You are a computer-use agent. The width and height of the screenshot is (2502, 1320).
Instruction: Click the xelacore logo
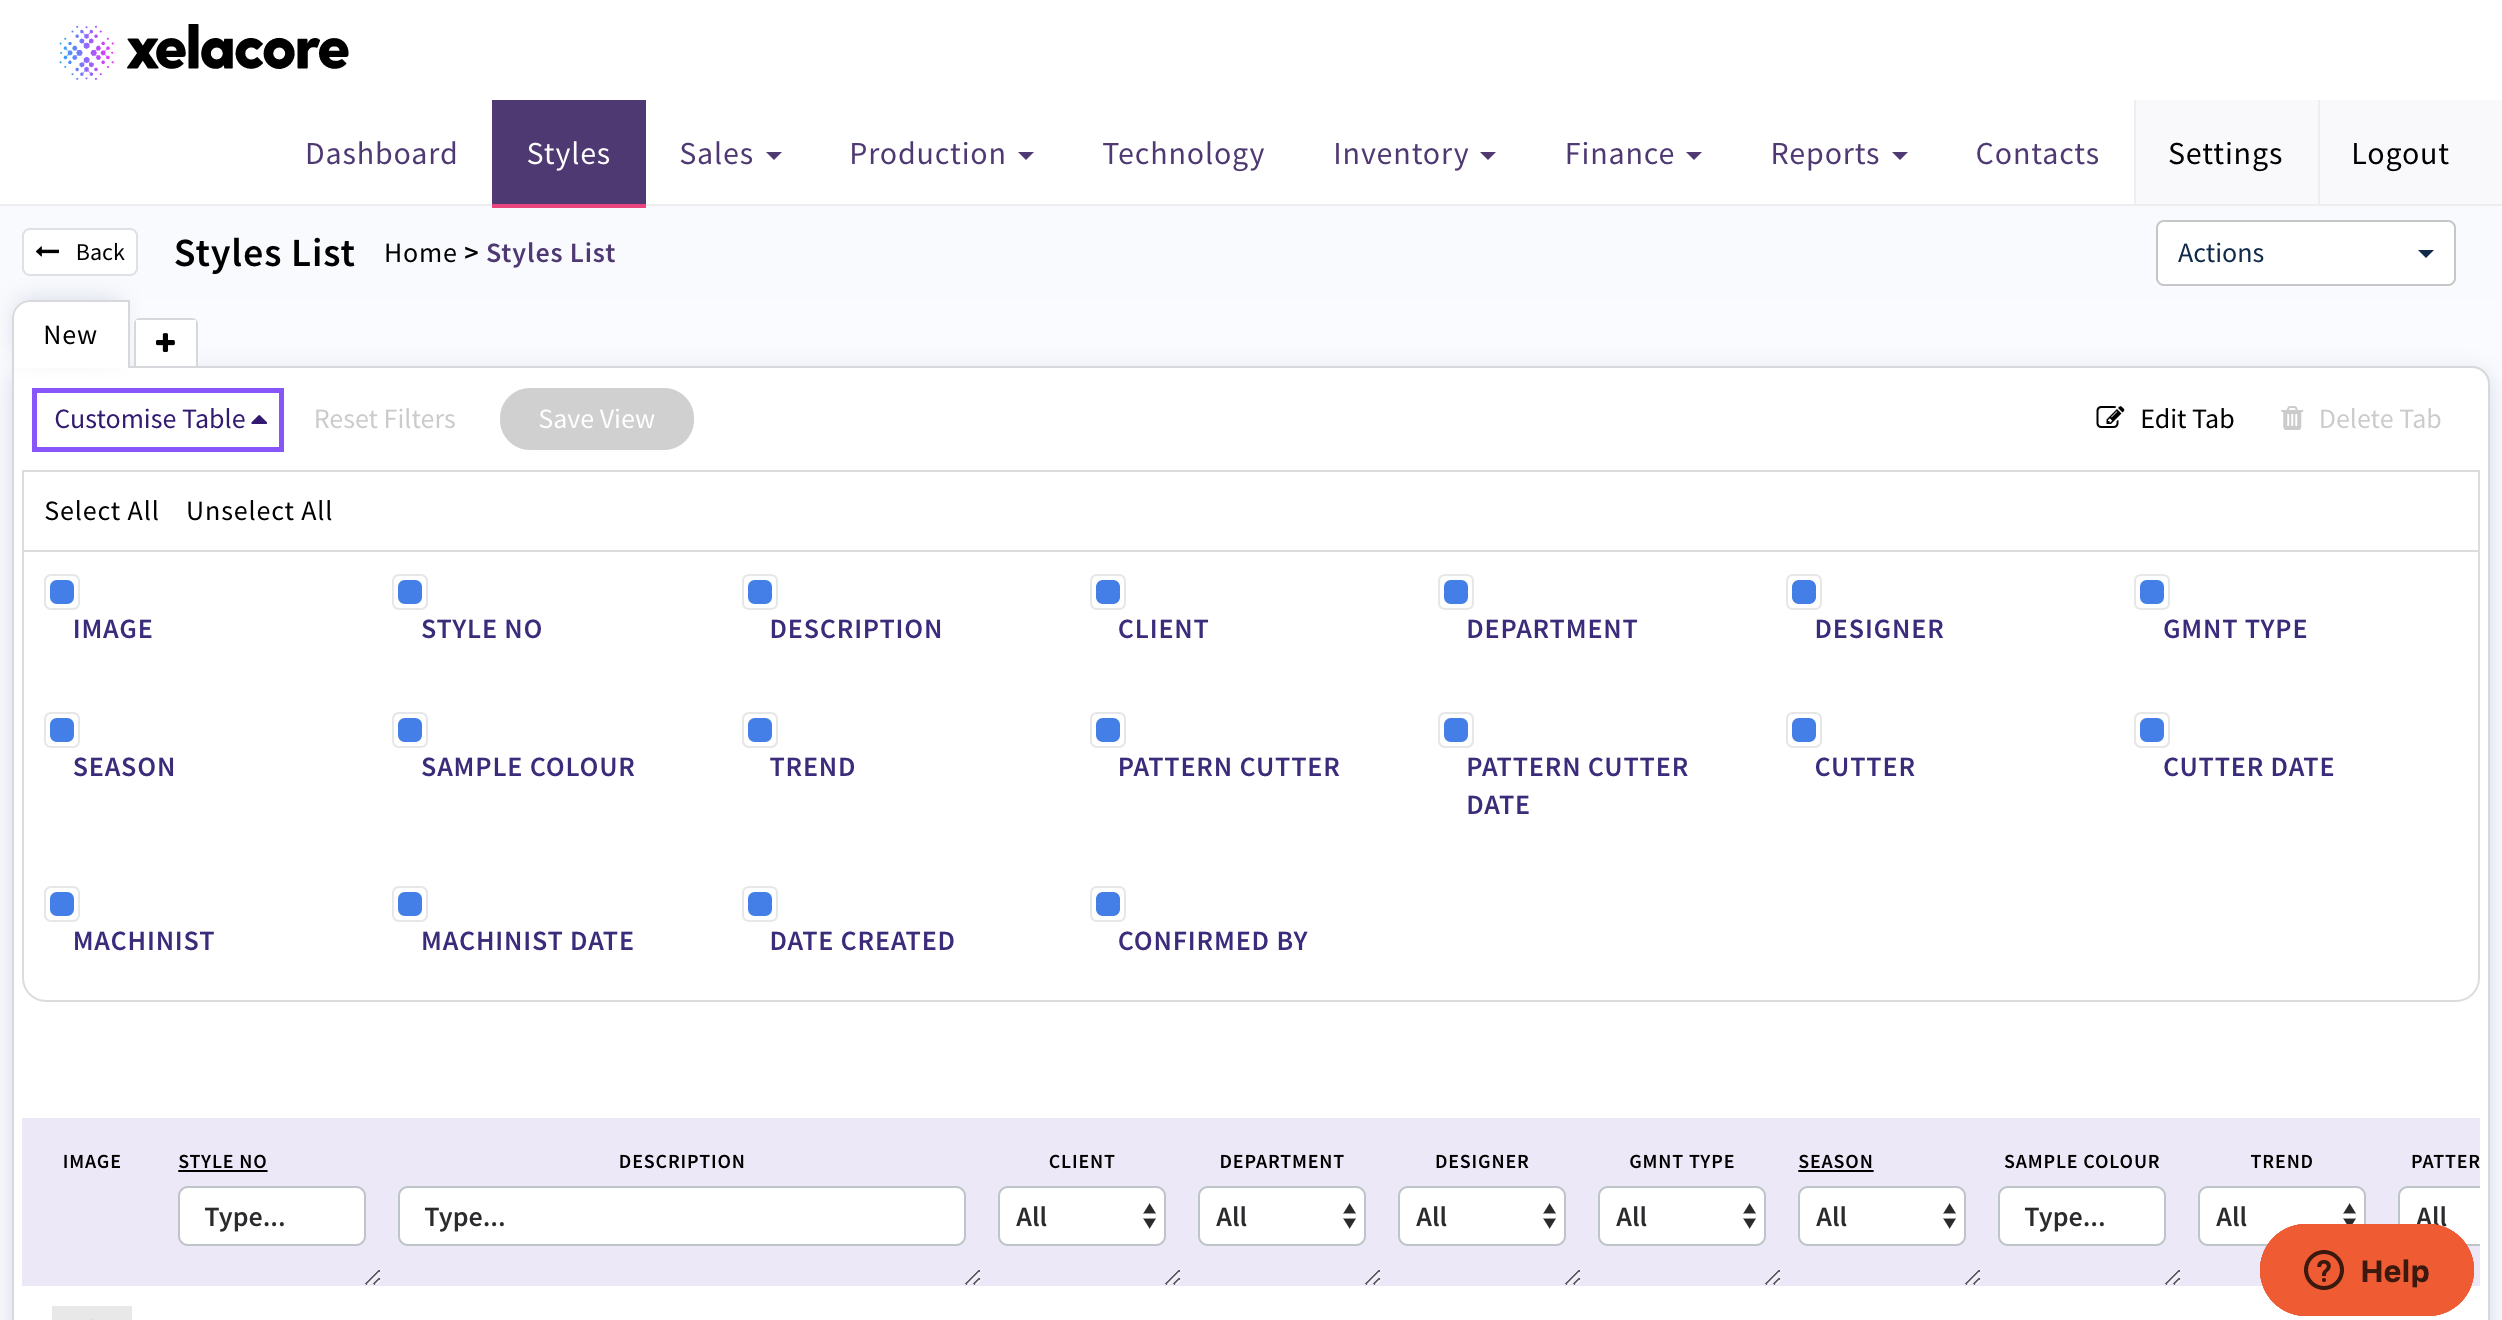click(x=204, y=50)
